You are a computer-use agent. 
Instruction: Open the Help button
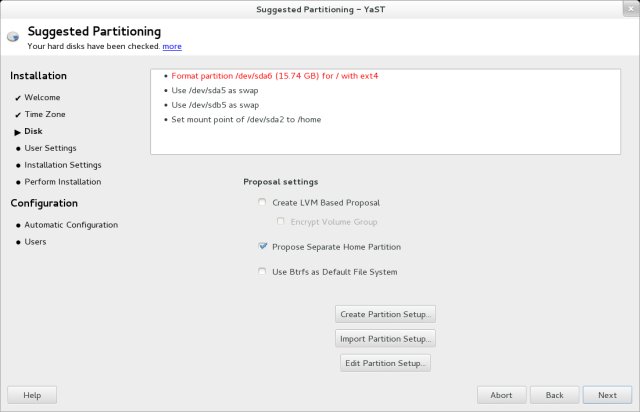tap(32, 395)
